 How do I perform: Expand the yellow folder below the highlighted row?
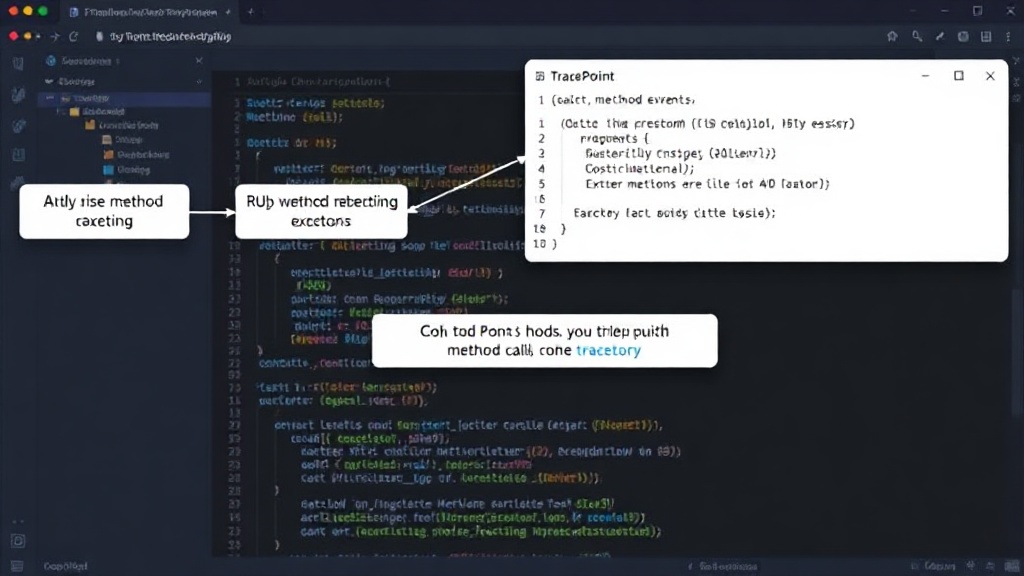pos(60,112)
